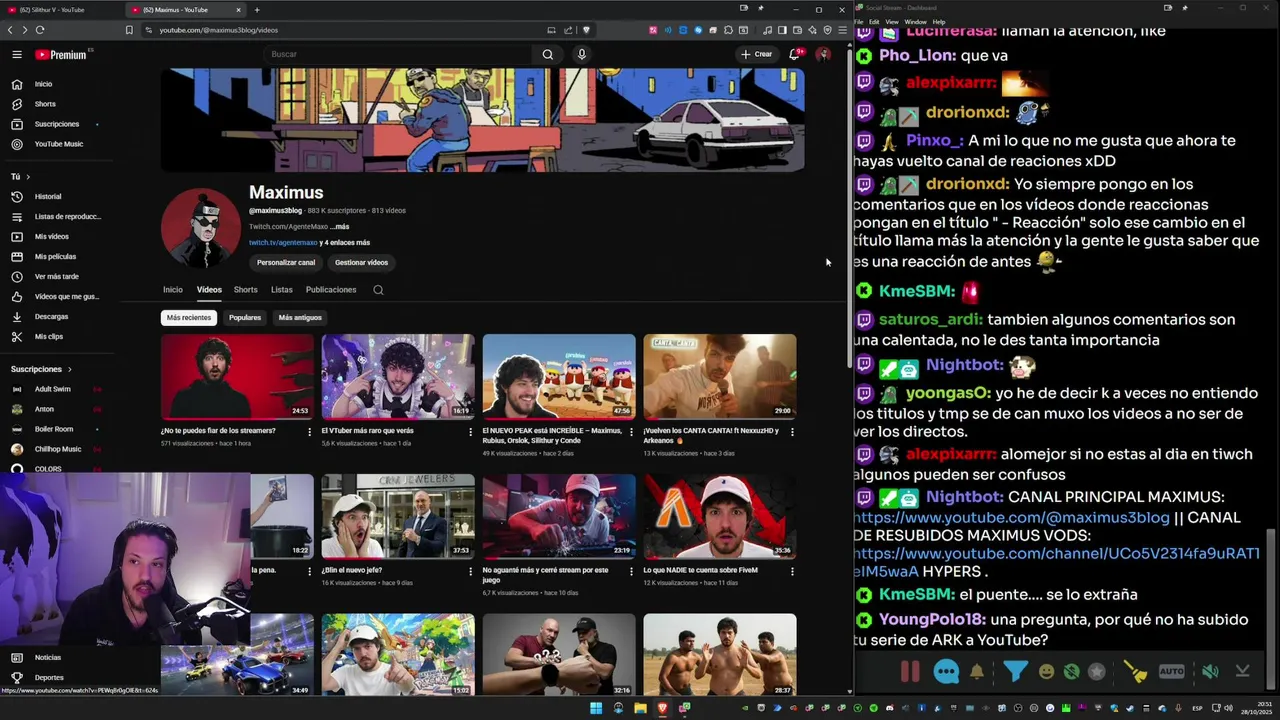Open options for Lo que NADIE te cuenta sobre FiveM
Screen dimensions: 1280x720
pyautogui.click(x=792, y=572)
